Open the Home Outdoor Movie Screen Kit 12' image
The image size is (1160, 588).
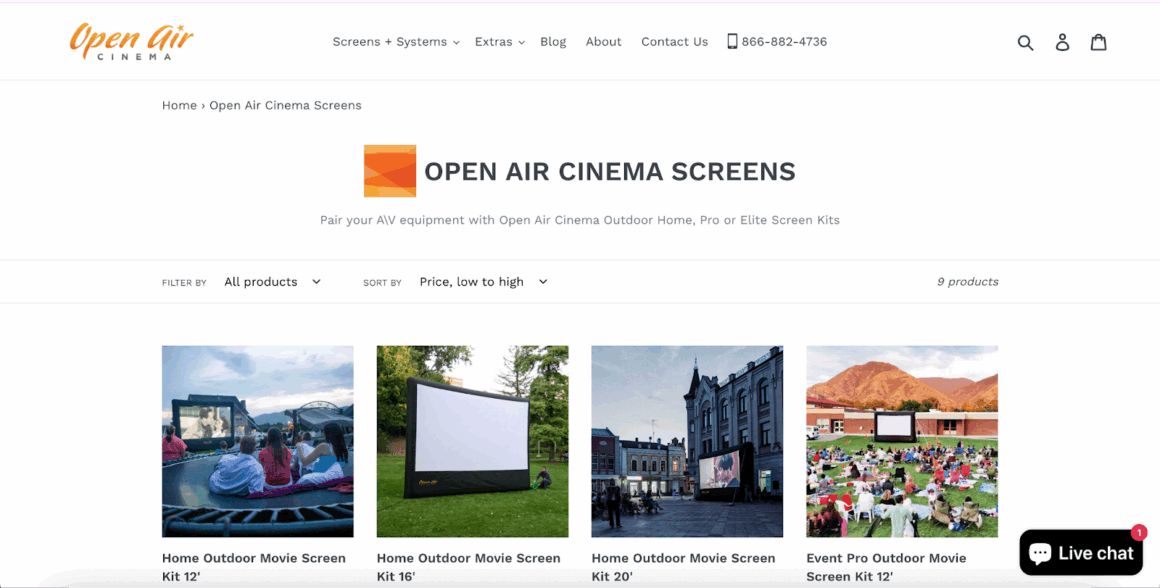pyautogui.click(x=258, y=441)
